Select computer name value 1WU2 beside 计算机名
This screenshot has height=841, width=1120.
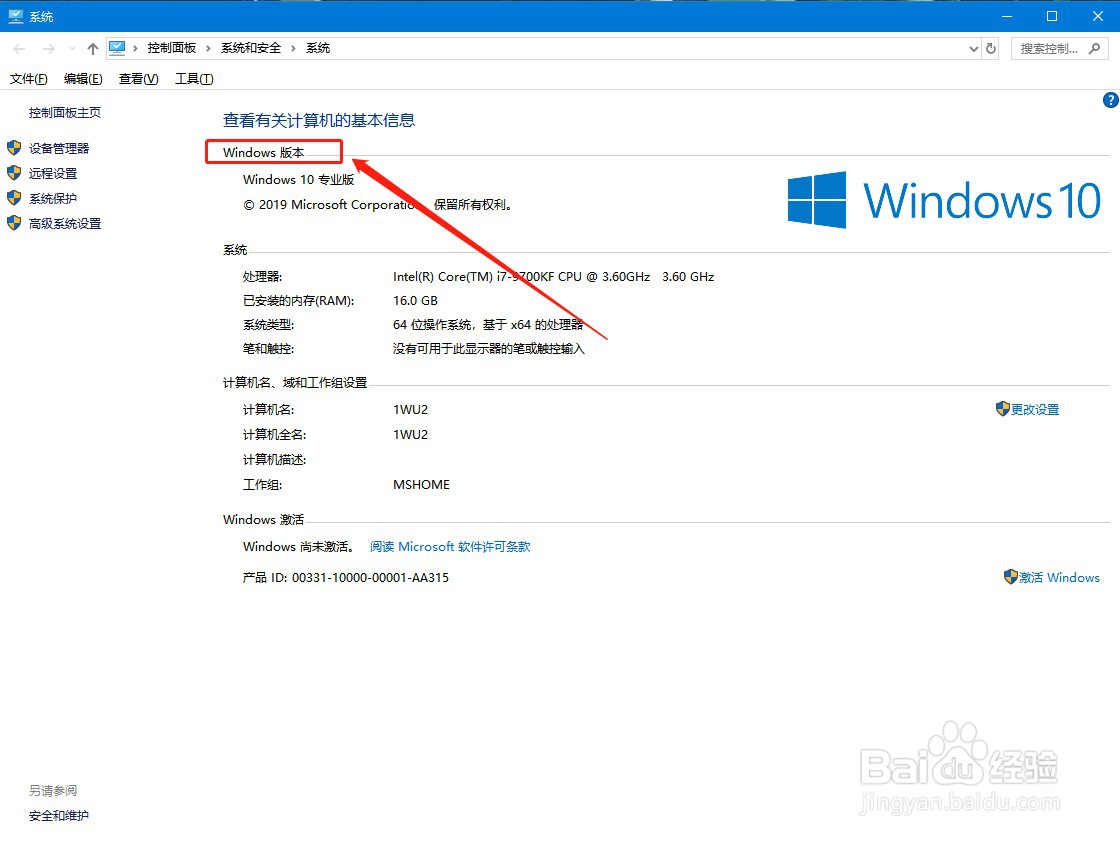(x=411, y=409)
